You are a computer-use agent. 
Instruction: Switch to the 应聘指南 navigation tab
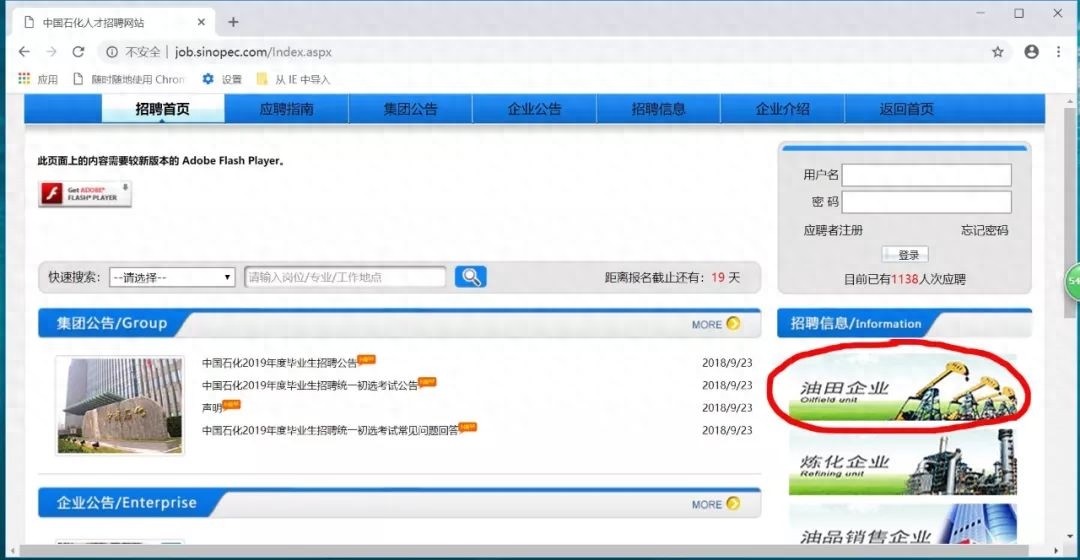pyautogui.click(x=287, y=109)
